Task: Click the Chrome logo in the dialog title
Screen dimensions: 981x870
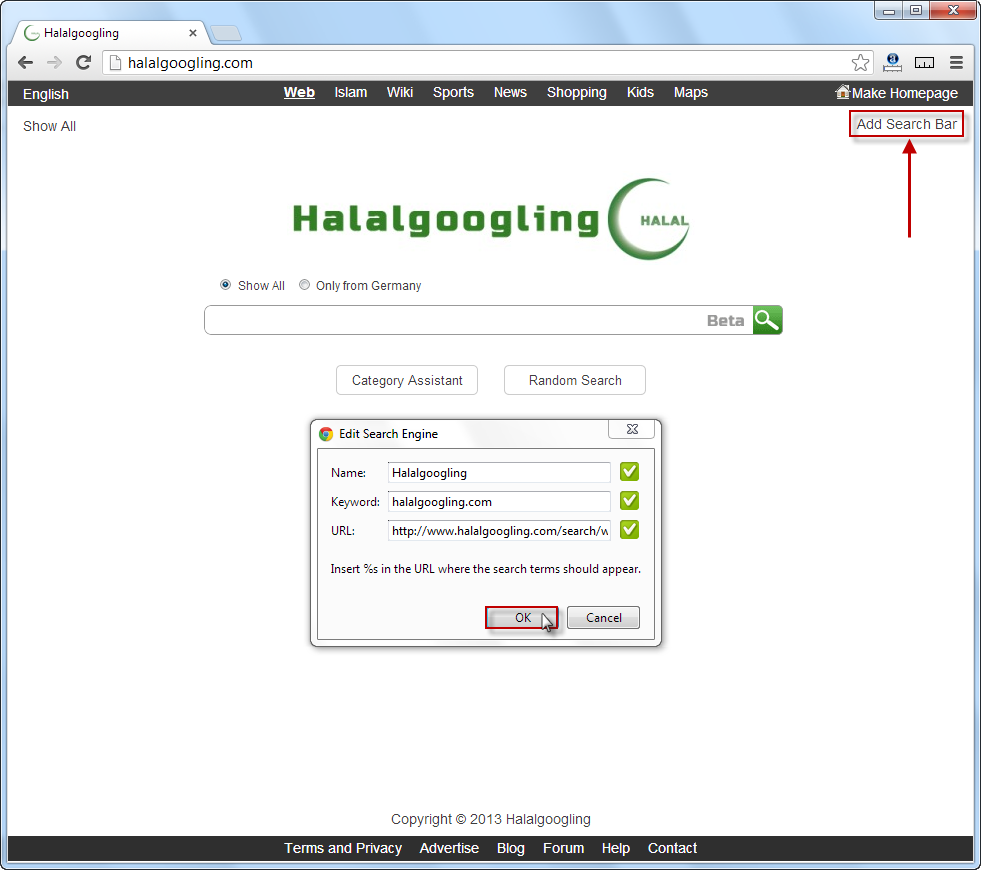Action: click(325, 434)
